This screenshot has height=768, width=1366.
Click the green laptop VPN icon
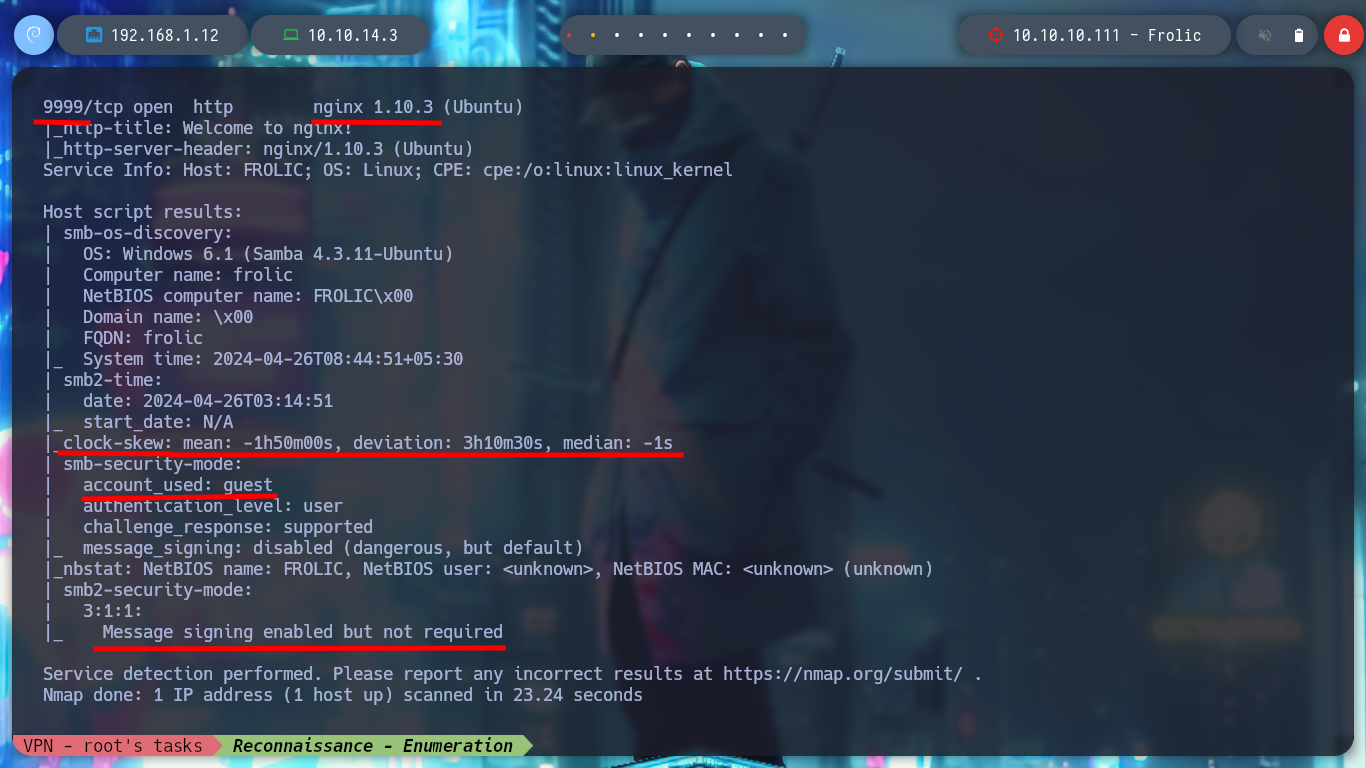[291, 35]
